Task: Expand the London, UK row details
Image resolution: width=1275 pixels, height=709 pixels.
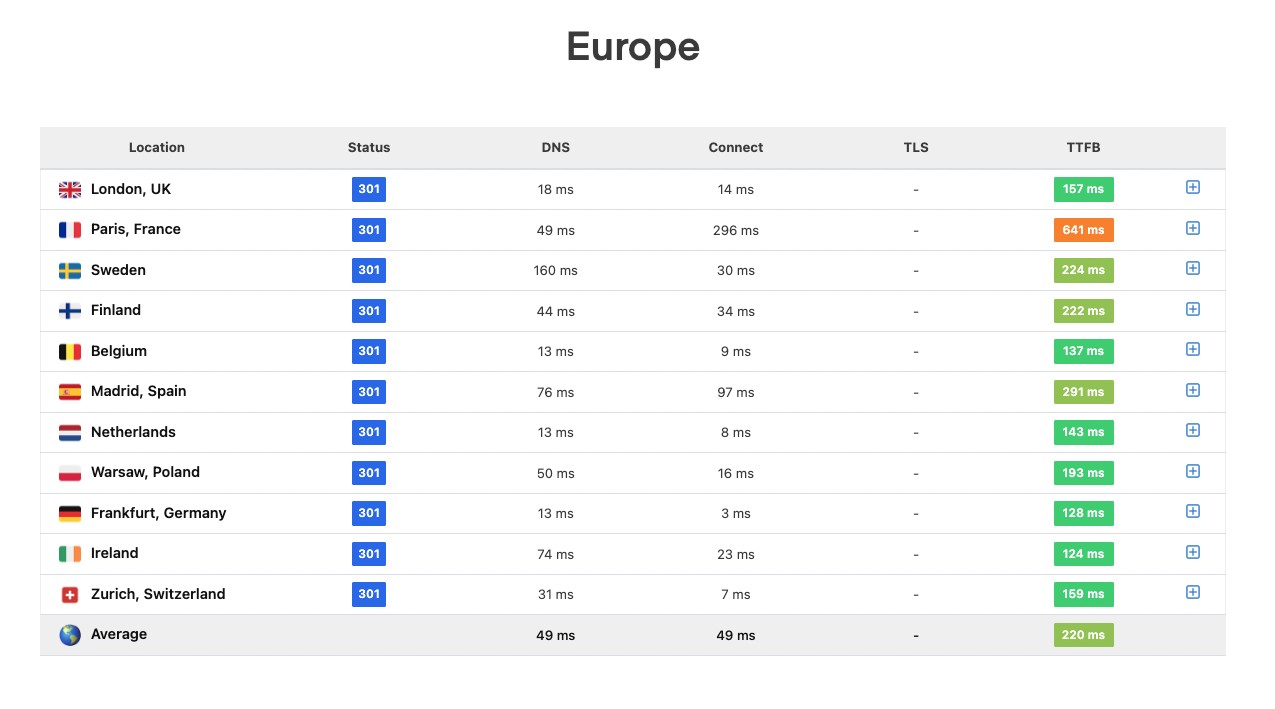Action: 1192,188
